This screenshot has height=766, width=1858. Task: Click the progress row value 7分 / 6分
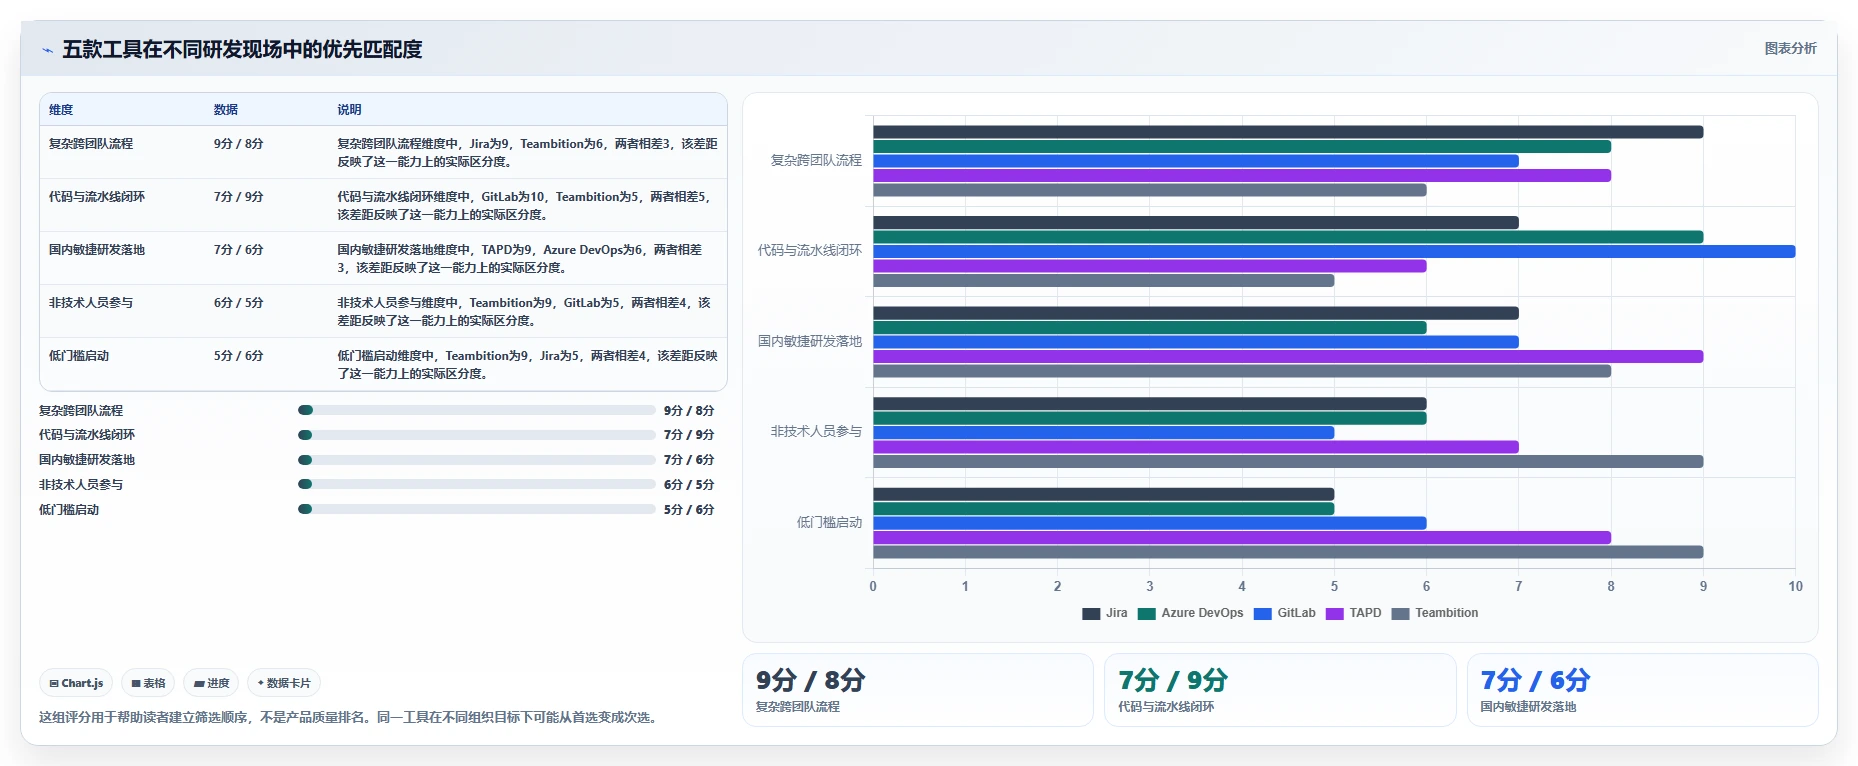(689, 460)
